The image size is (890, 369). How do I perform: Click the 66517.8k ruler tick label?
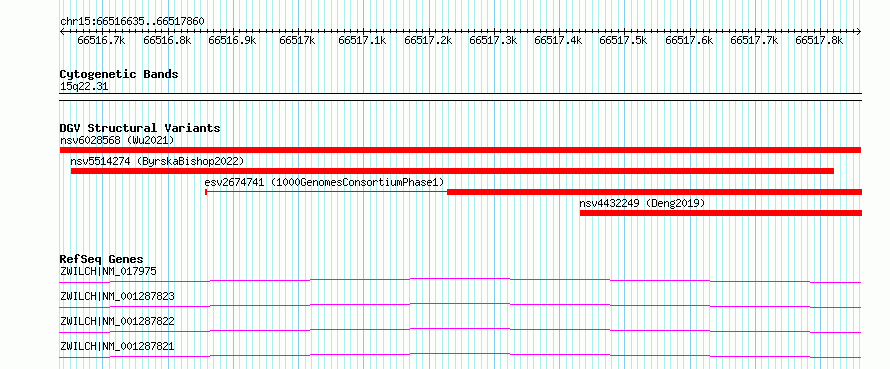click(x=820, y=40)
